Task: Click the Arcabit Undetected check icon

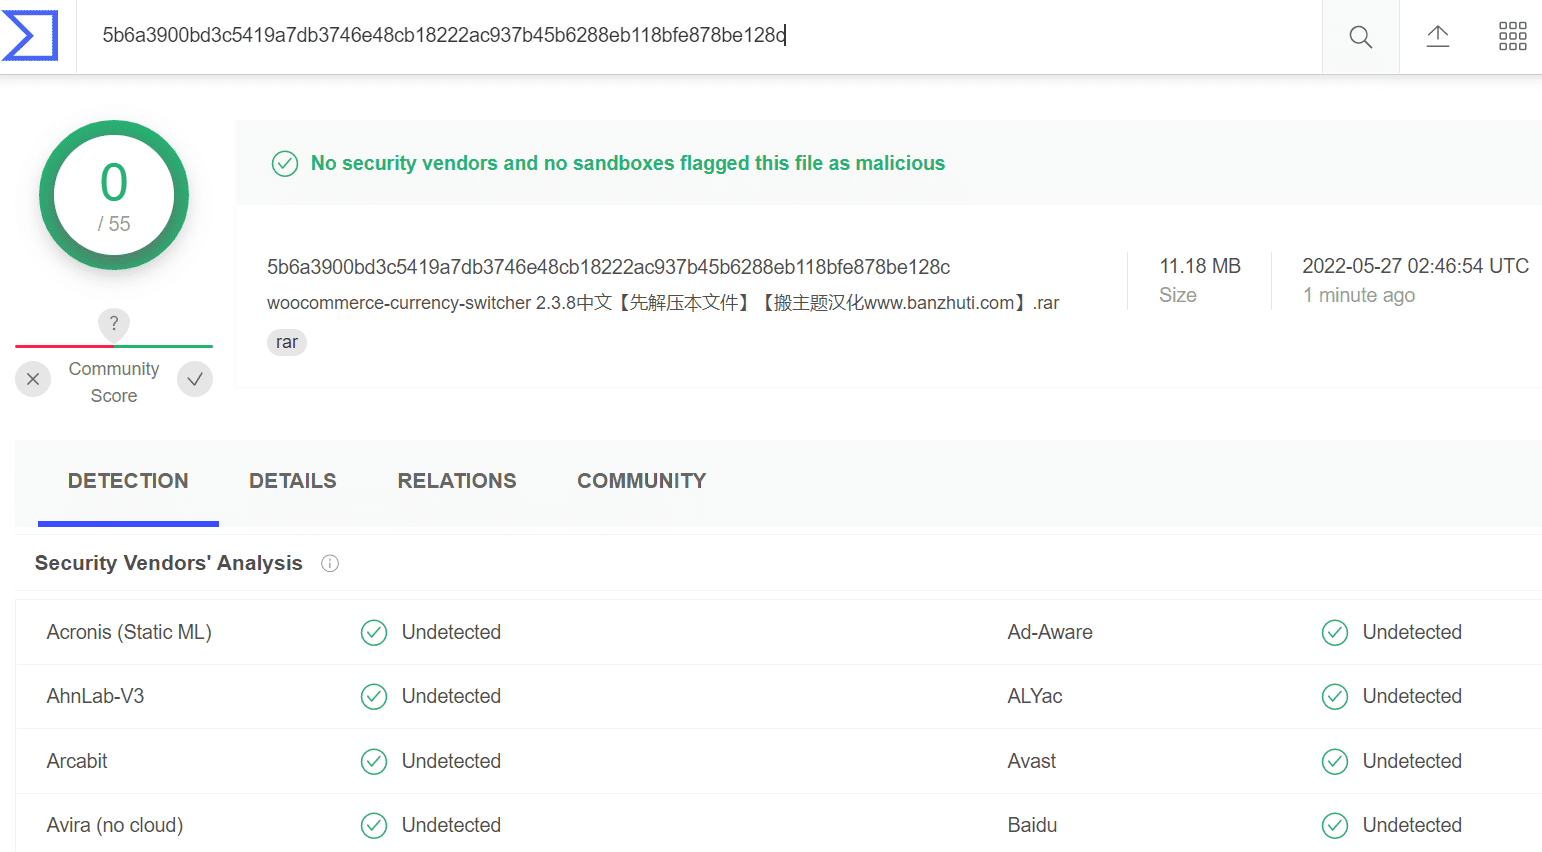Action: click(x=374, y=762)
